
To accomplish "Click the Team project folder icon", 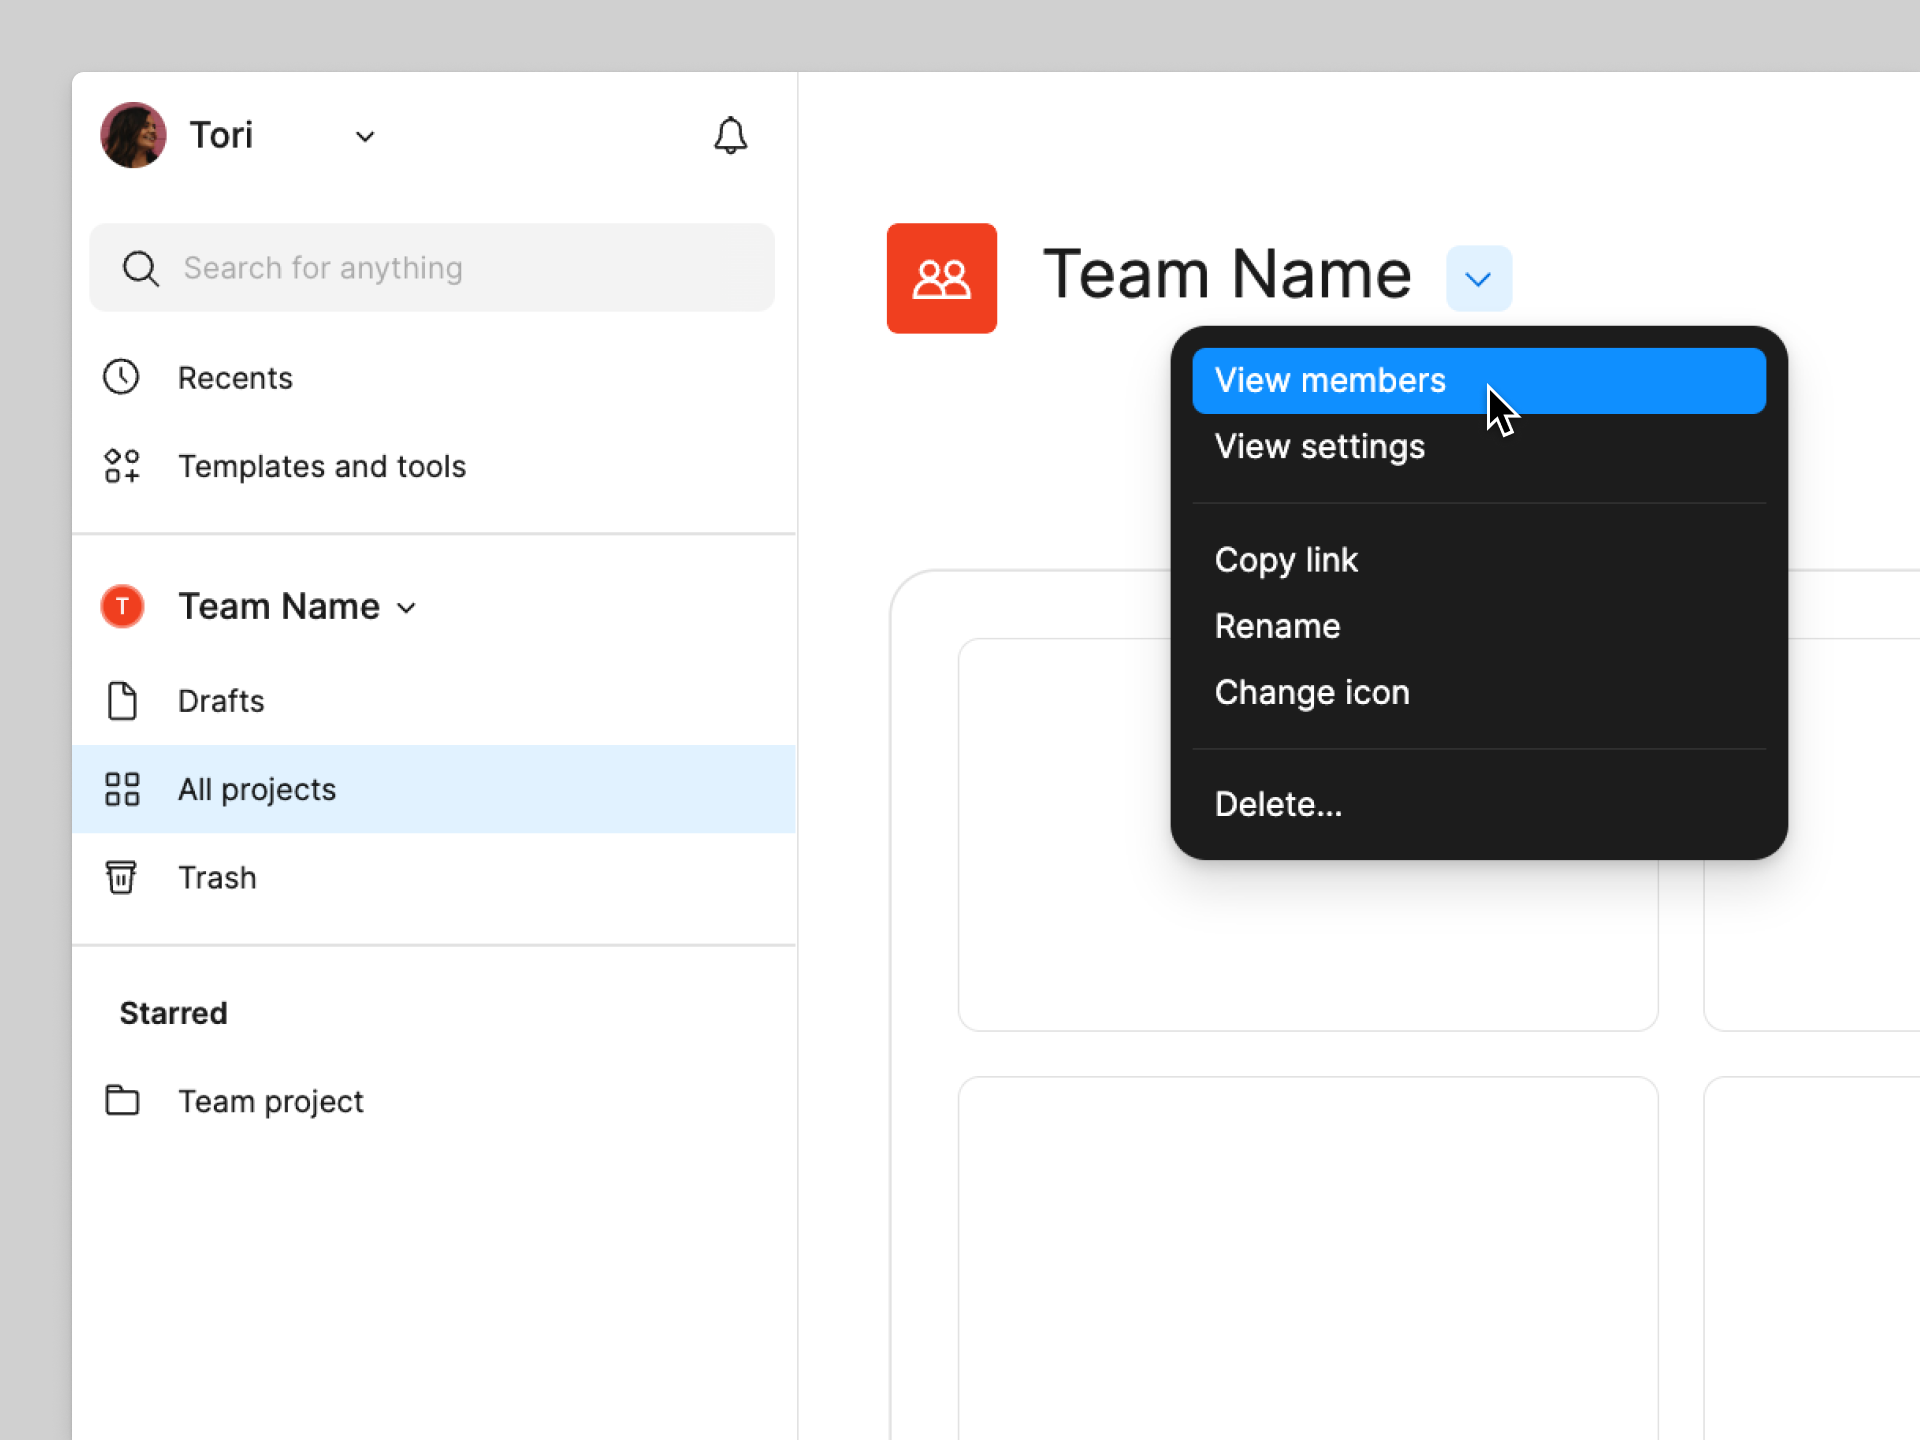I will click(121, 1100).
